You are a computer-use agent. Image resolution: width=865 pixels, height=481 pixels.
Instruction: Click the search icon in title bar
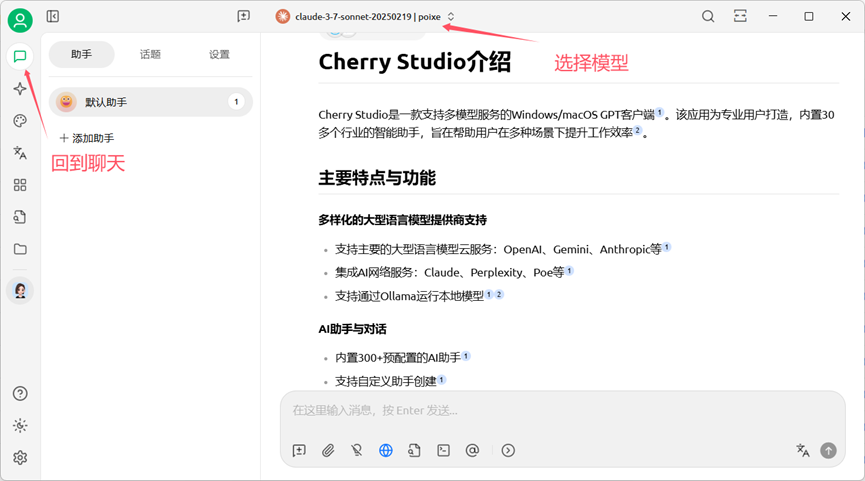click(708, 17)
